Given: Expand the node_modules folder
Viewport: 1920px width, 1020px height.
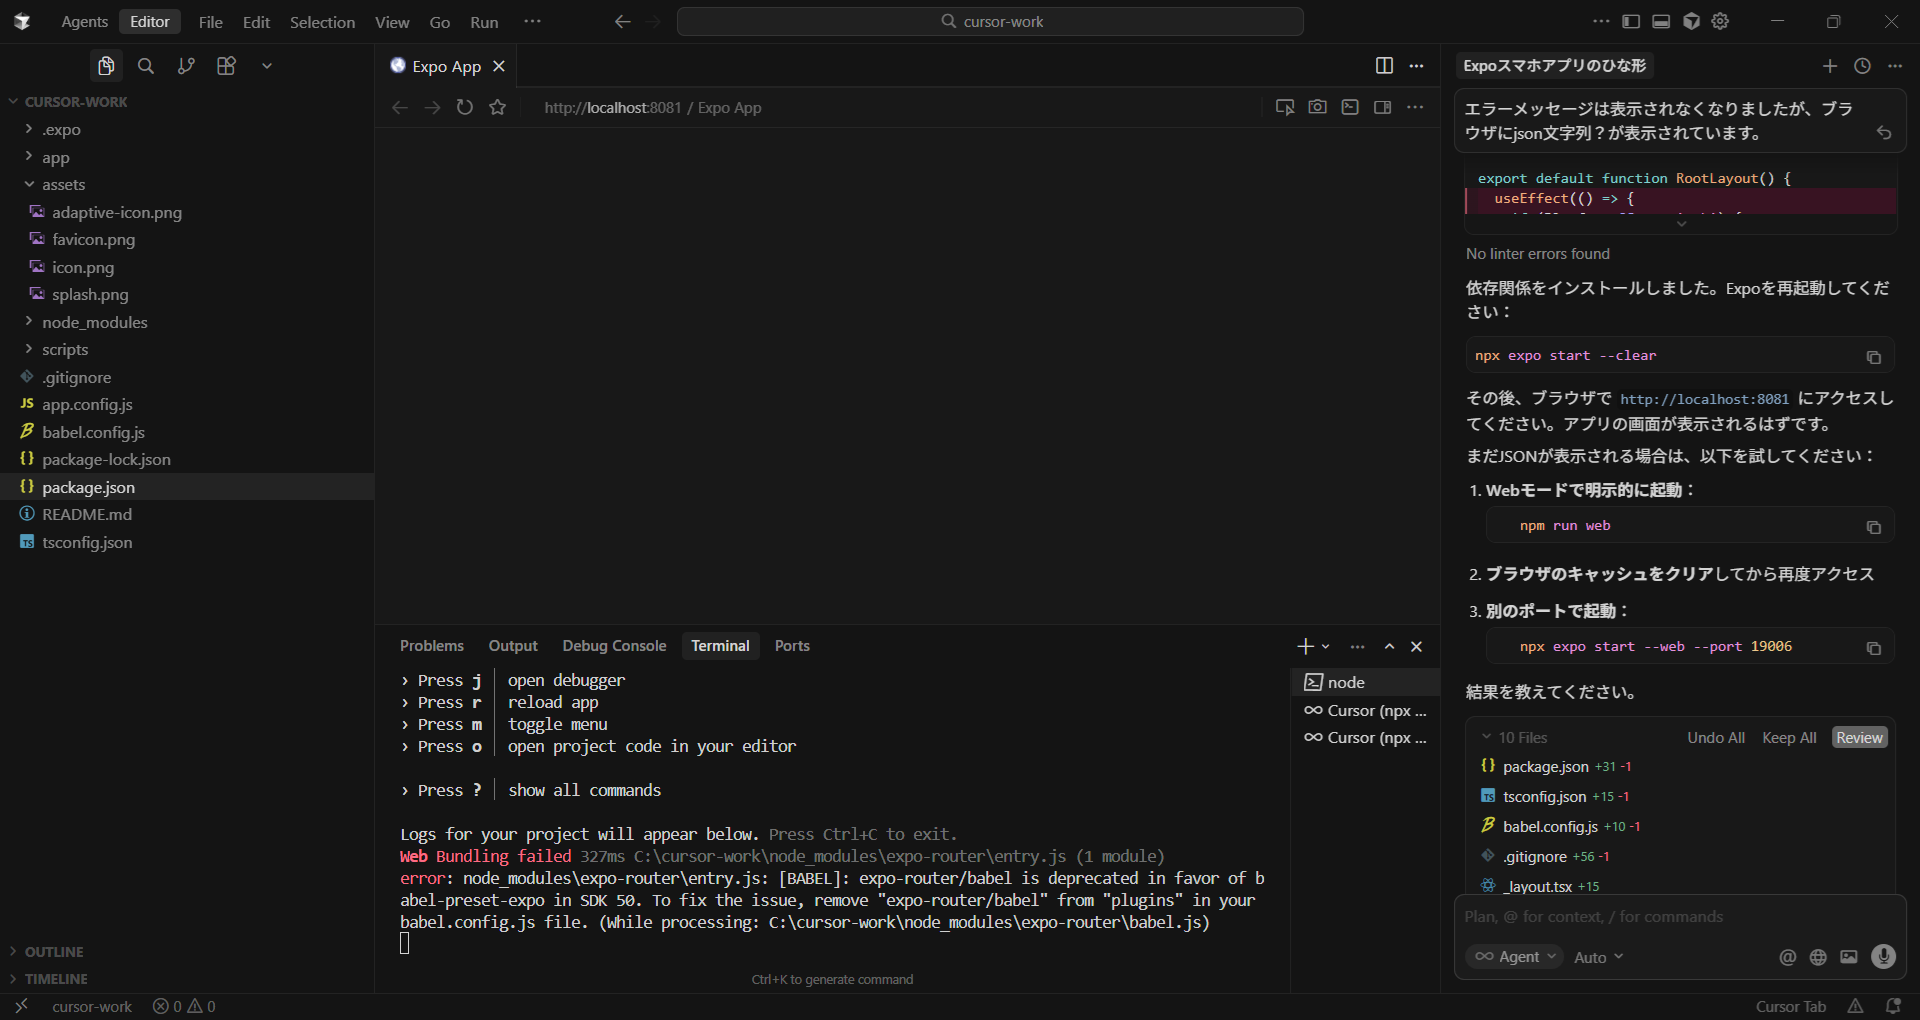Looking at the screenshot, I should (94, 322).
